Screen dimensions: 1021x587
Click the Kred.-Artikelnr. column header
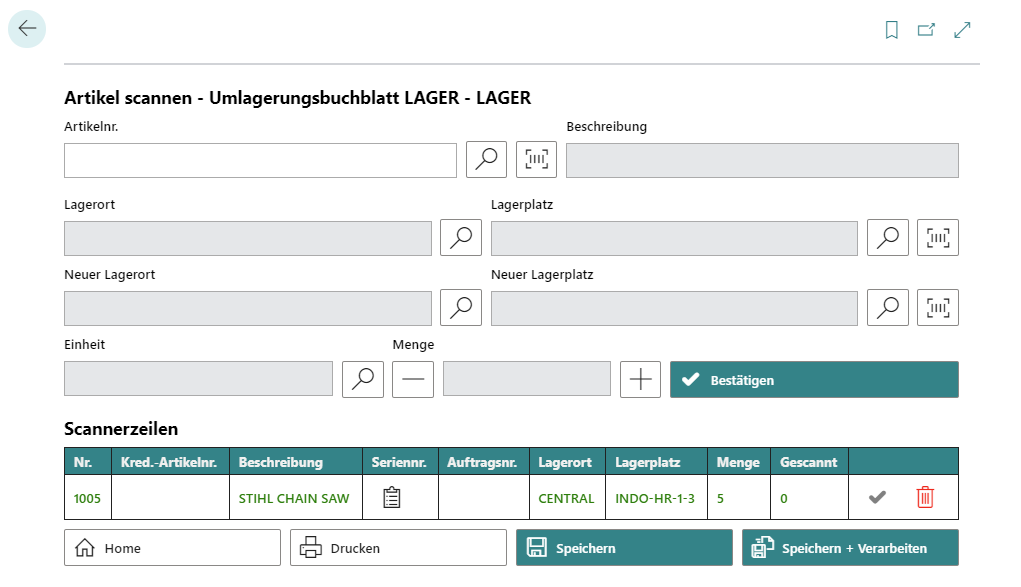coord(171,462)
